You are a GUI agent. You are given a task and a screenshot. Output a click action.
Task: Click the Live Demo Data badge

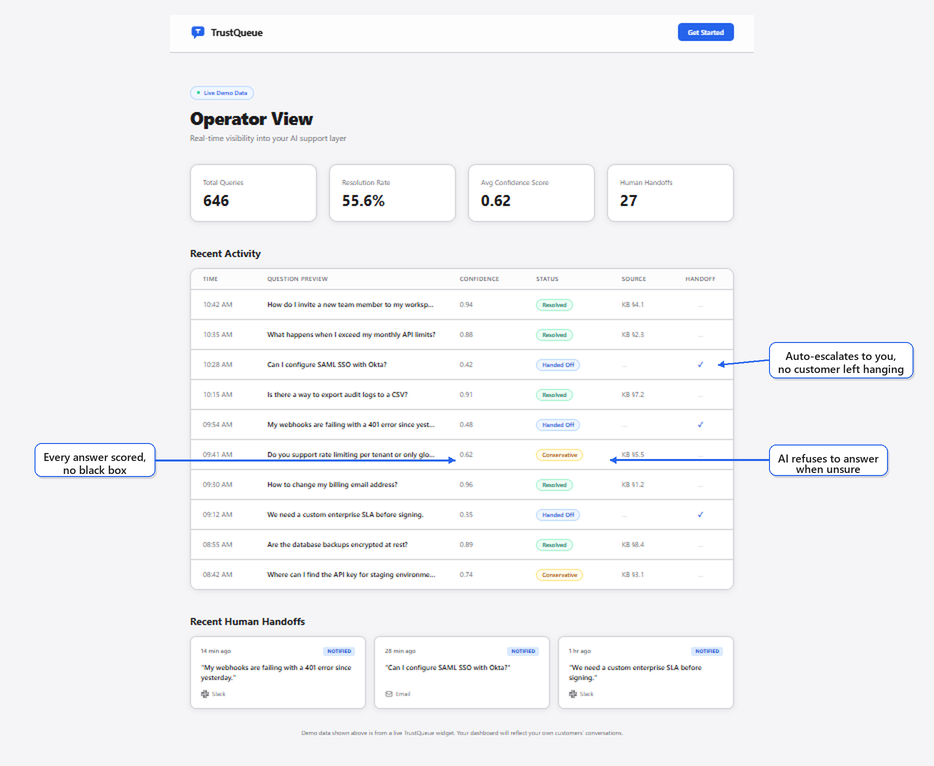[222, 93]
